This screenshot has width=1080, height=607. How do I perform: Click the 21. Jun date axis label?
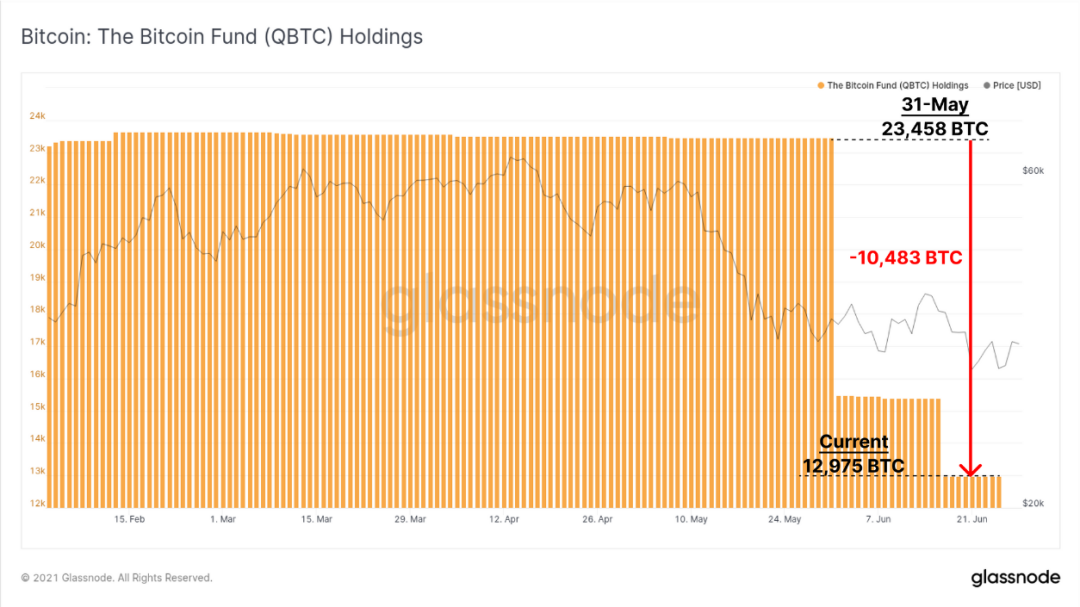click(972, 519)
